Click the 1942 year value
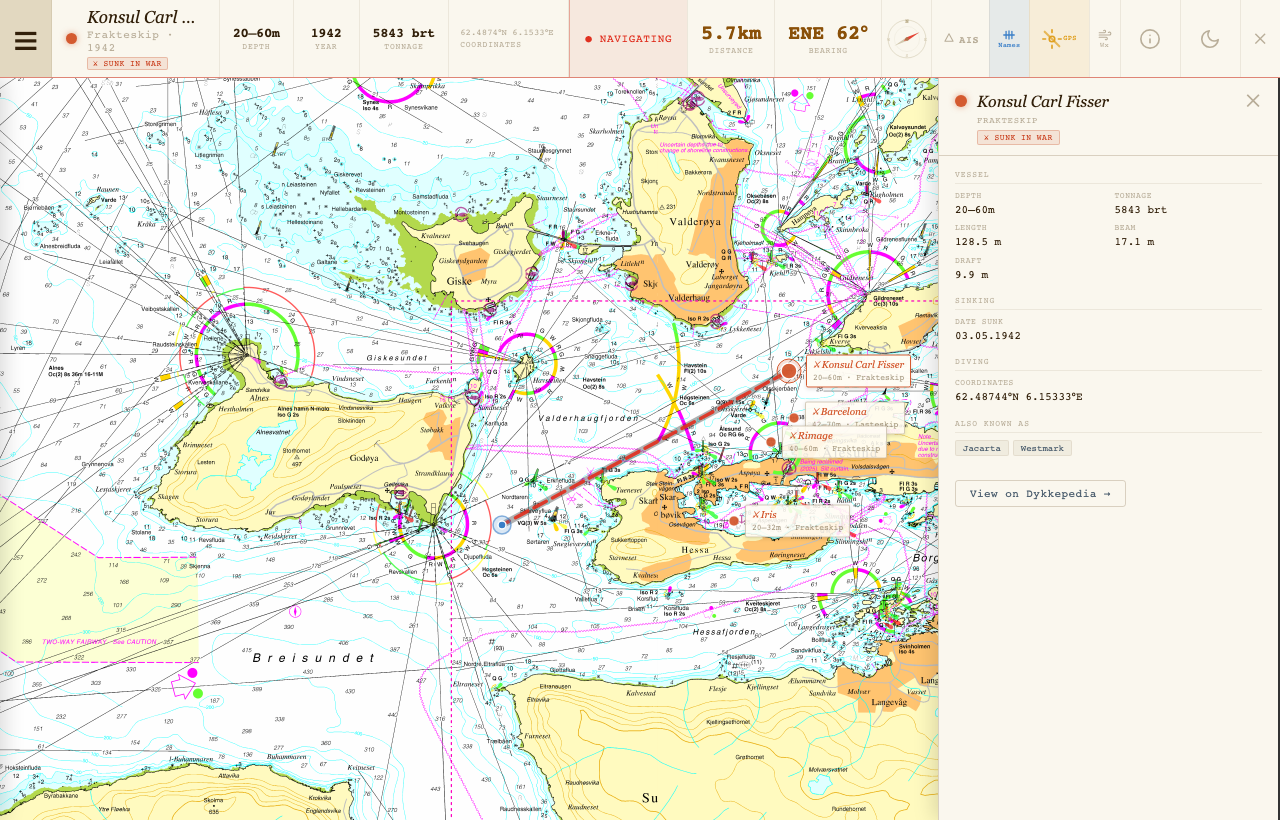 pos(326,33)
